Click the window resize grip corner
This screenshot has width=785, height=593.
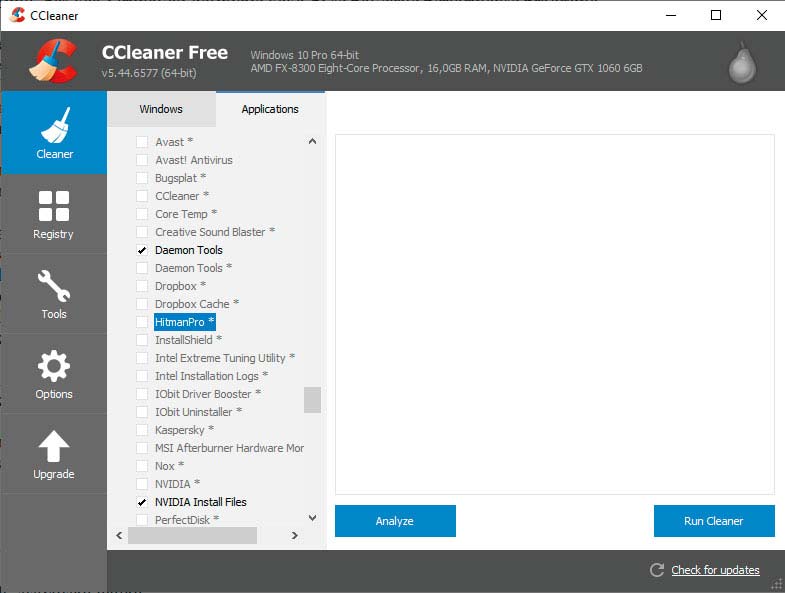777,585
